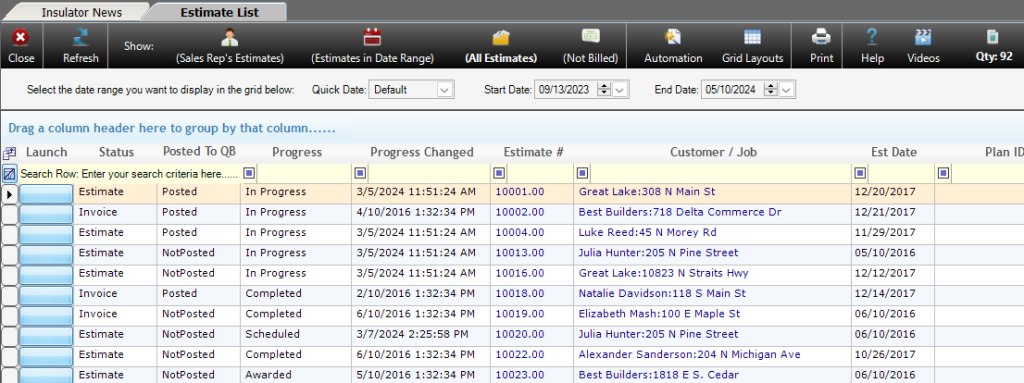The width and height of the screenshot is (1024, 383).
Task: Open the End Date calendar dropdown
Action: pyautogui.click(x=787, y=90)
